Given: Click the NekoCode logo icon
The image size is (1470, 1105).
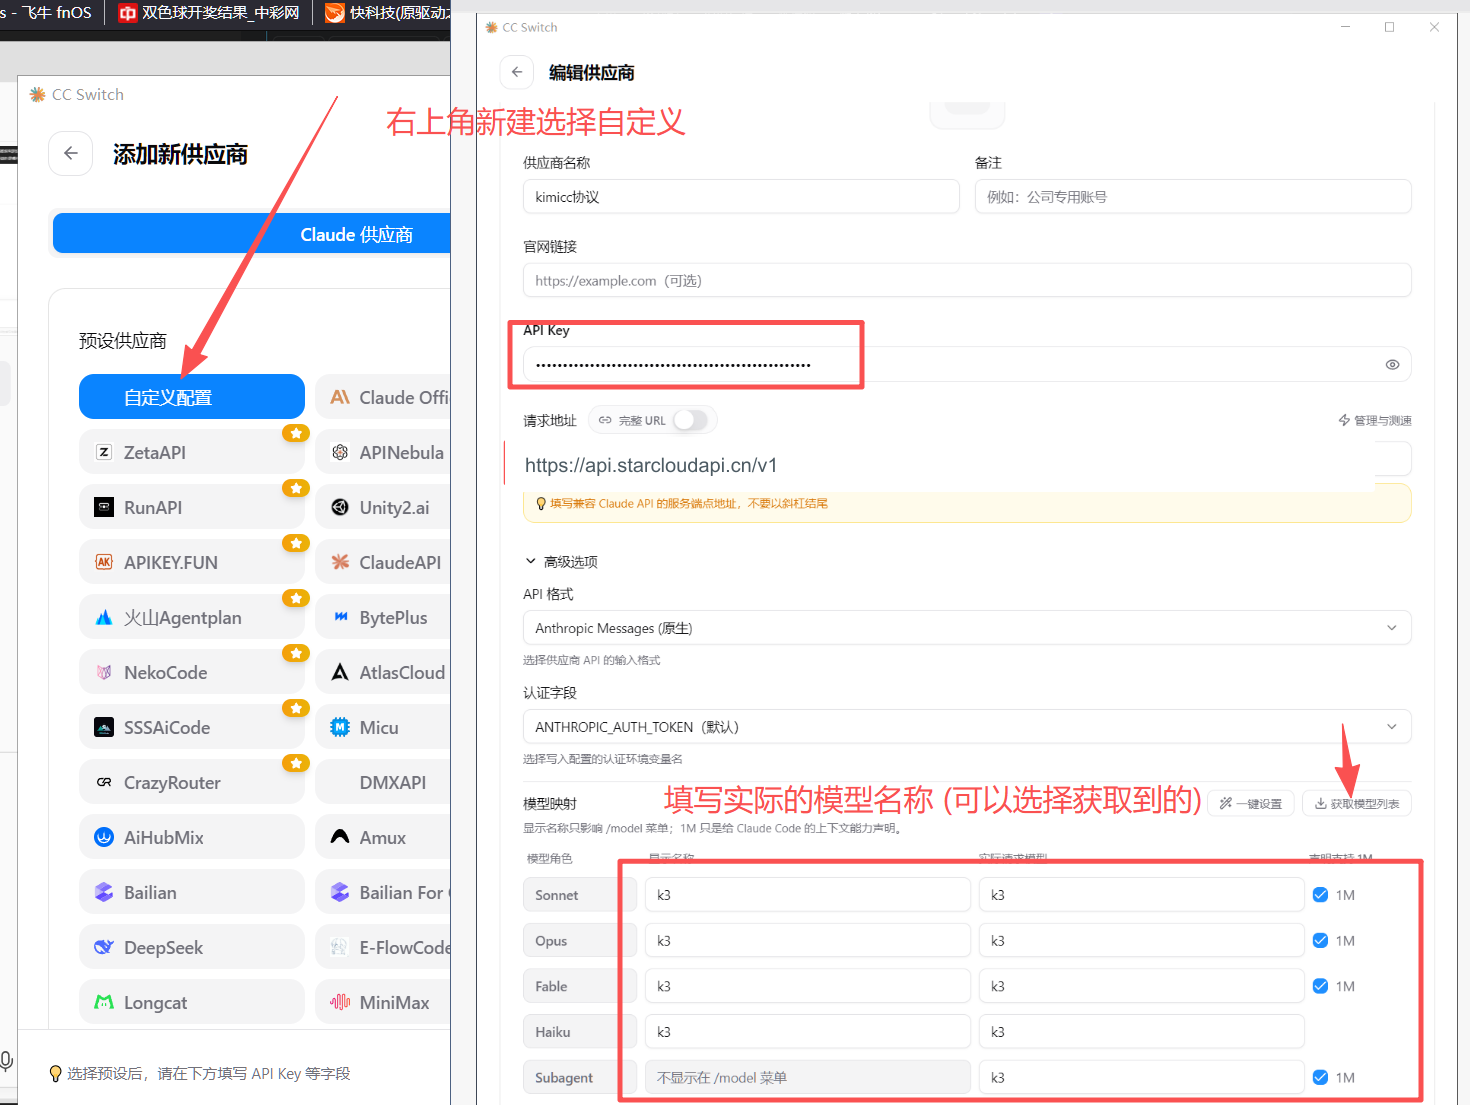Looking at the screenshot, I should [x=104, y=673].
